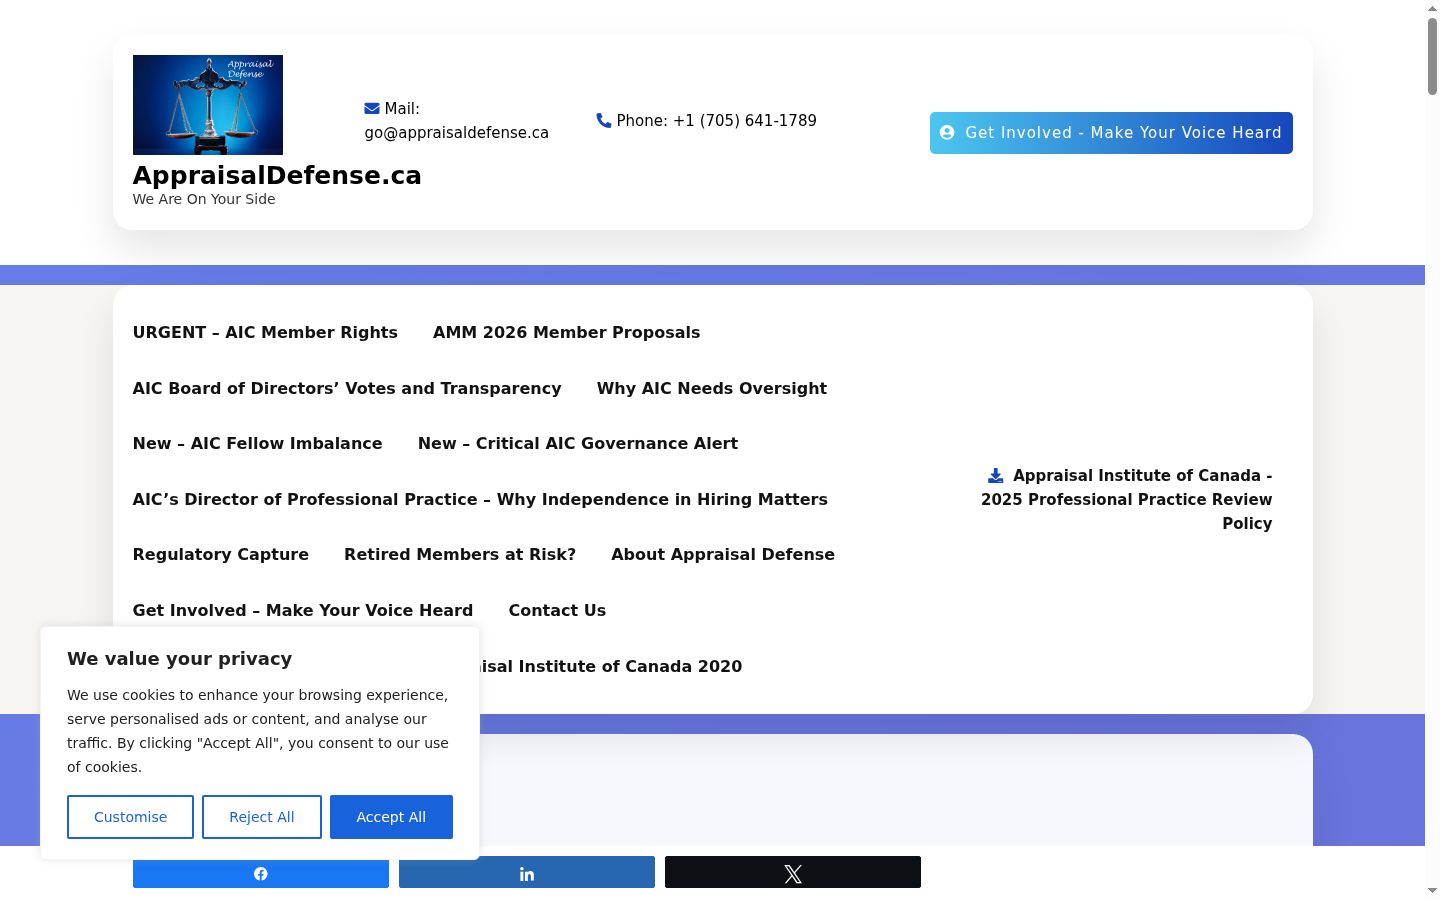This screenshot has height=900, width=1440.
Task: Open About Appraisal Defense page
Action: [723, 555]
